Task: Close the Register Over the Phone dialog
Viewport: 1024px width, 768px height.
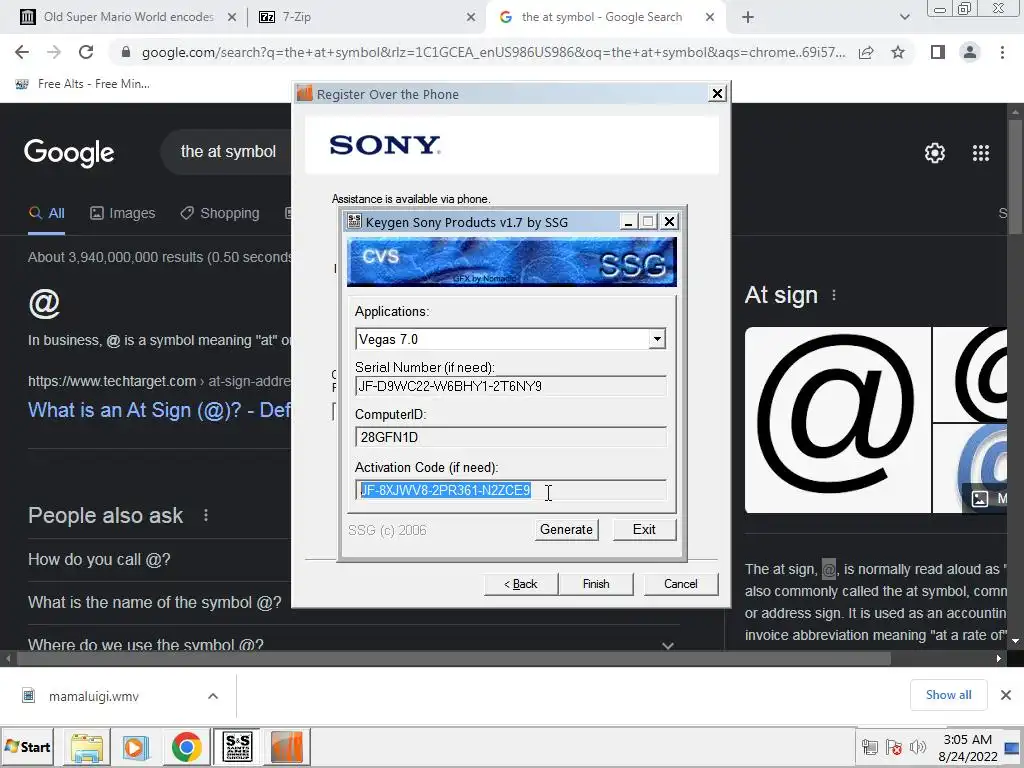Action: (x=717, y=94)
